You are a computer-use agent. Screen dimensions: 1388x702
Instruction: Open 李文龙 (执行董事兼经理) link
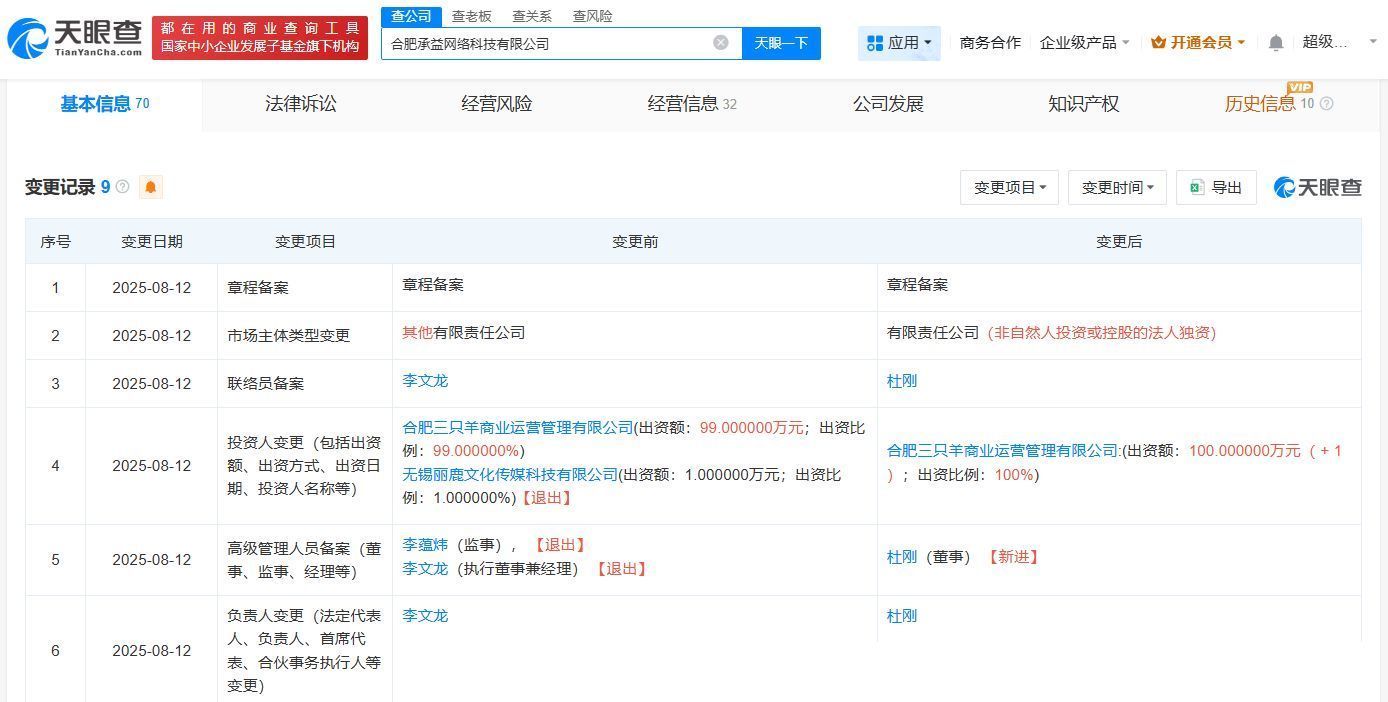[425, 569]
